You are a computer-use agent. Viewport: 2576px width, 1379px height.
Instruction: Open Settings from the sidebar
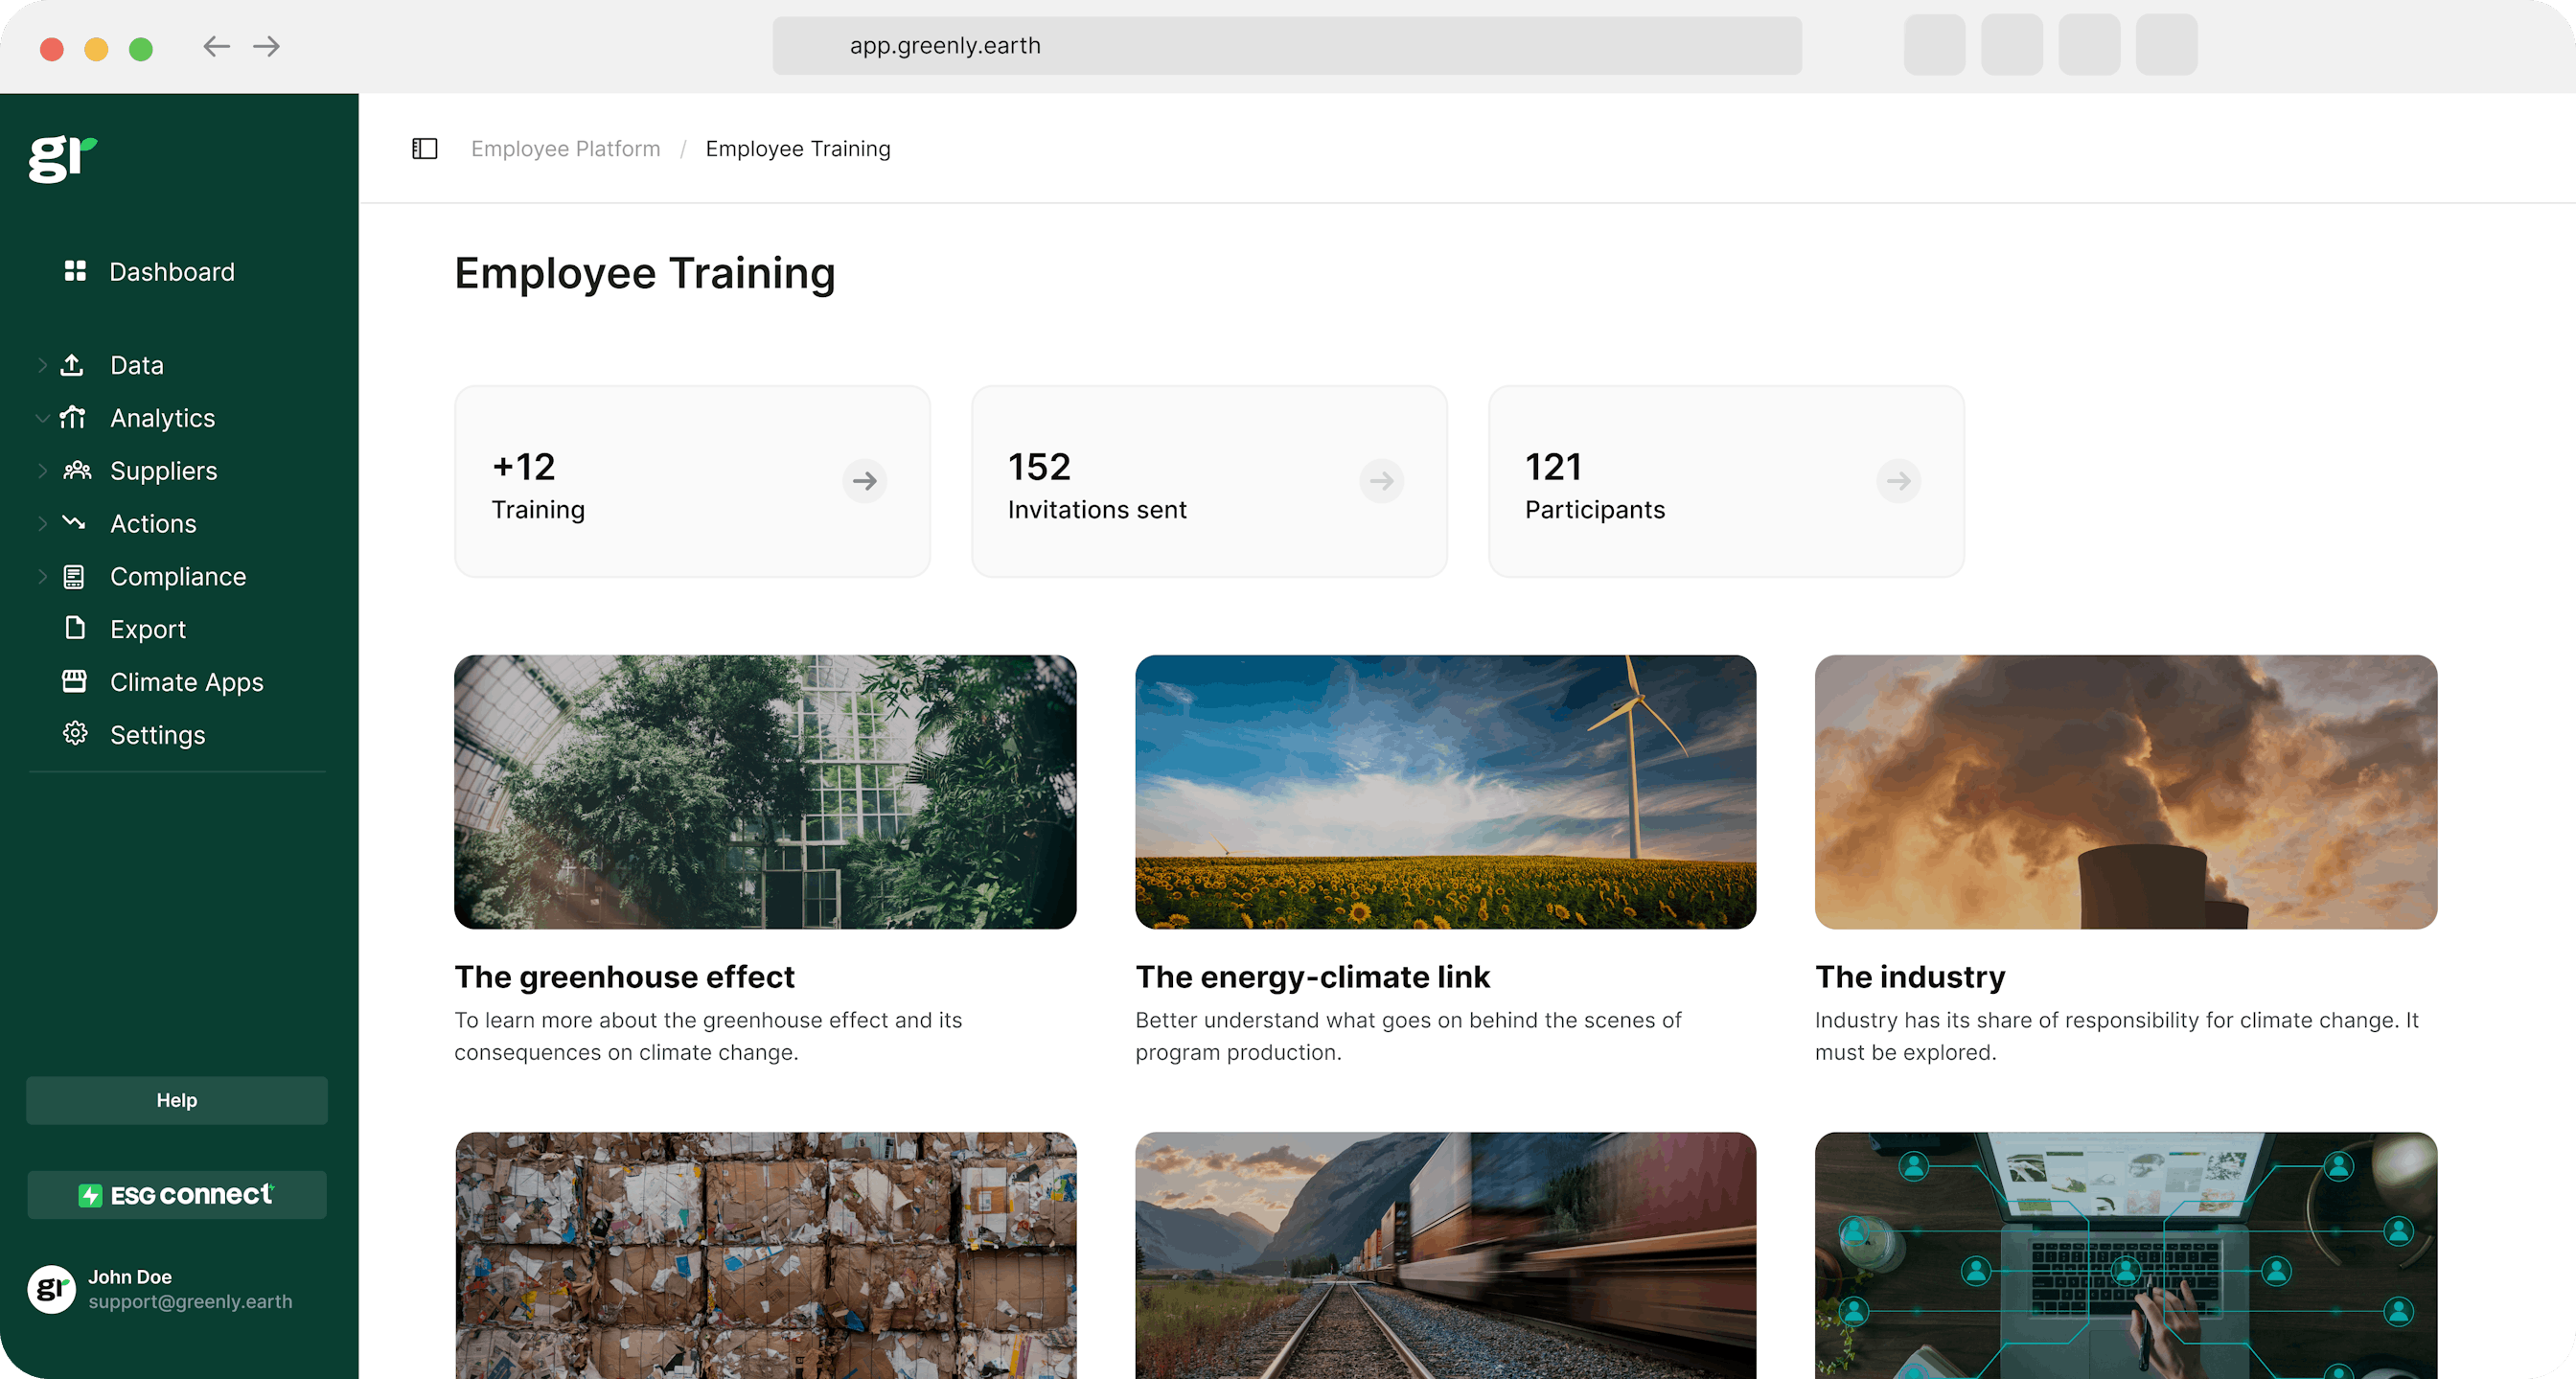[x=157, y=734]
